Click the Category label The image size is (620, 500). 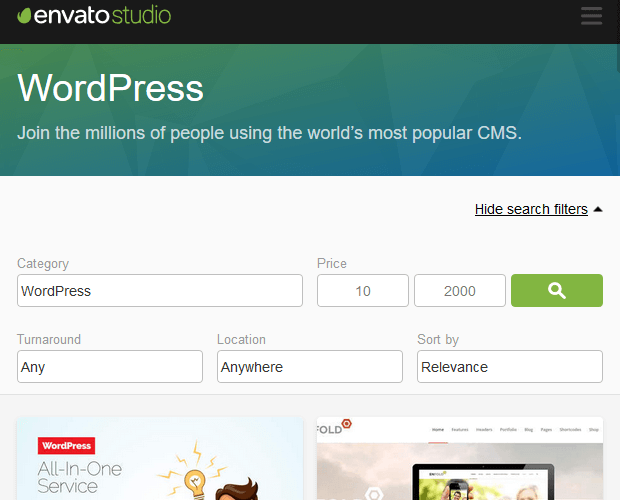click(43, 264)
